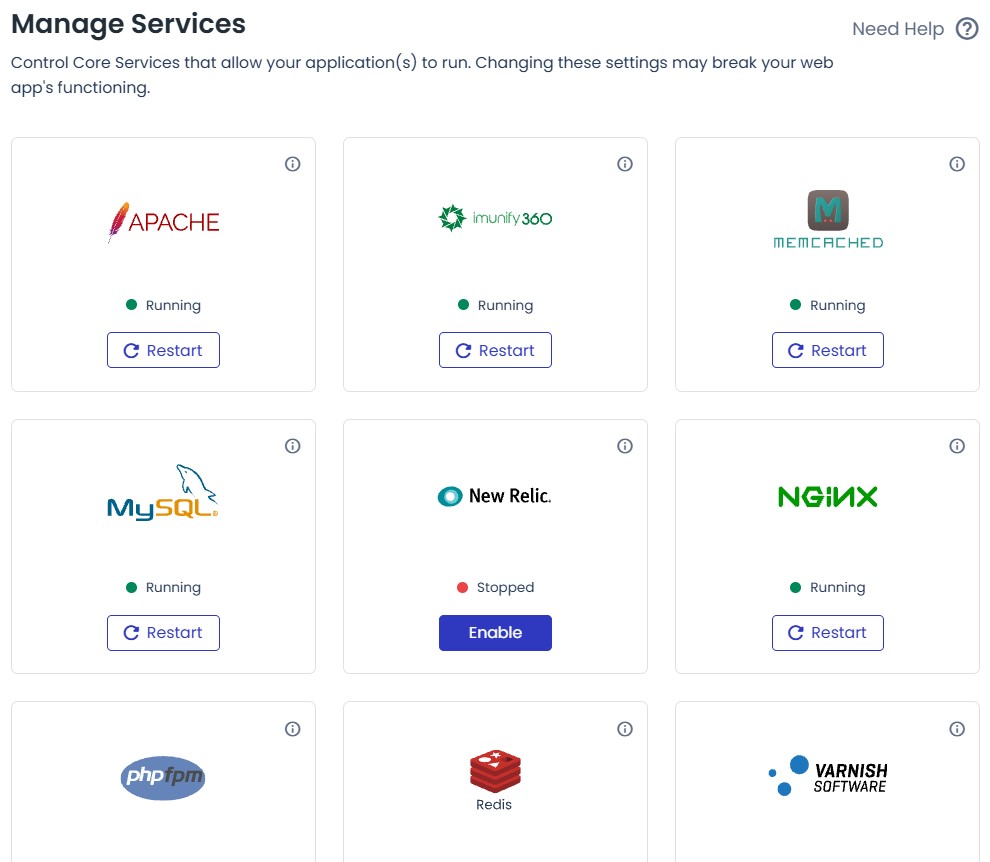This screenshot has height=862, width=990.
Task: Click the Redis logo
Action: point(494,778)
